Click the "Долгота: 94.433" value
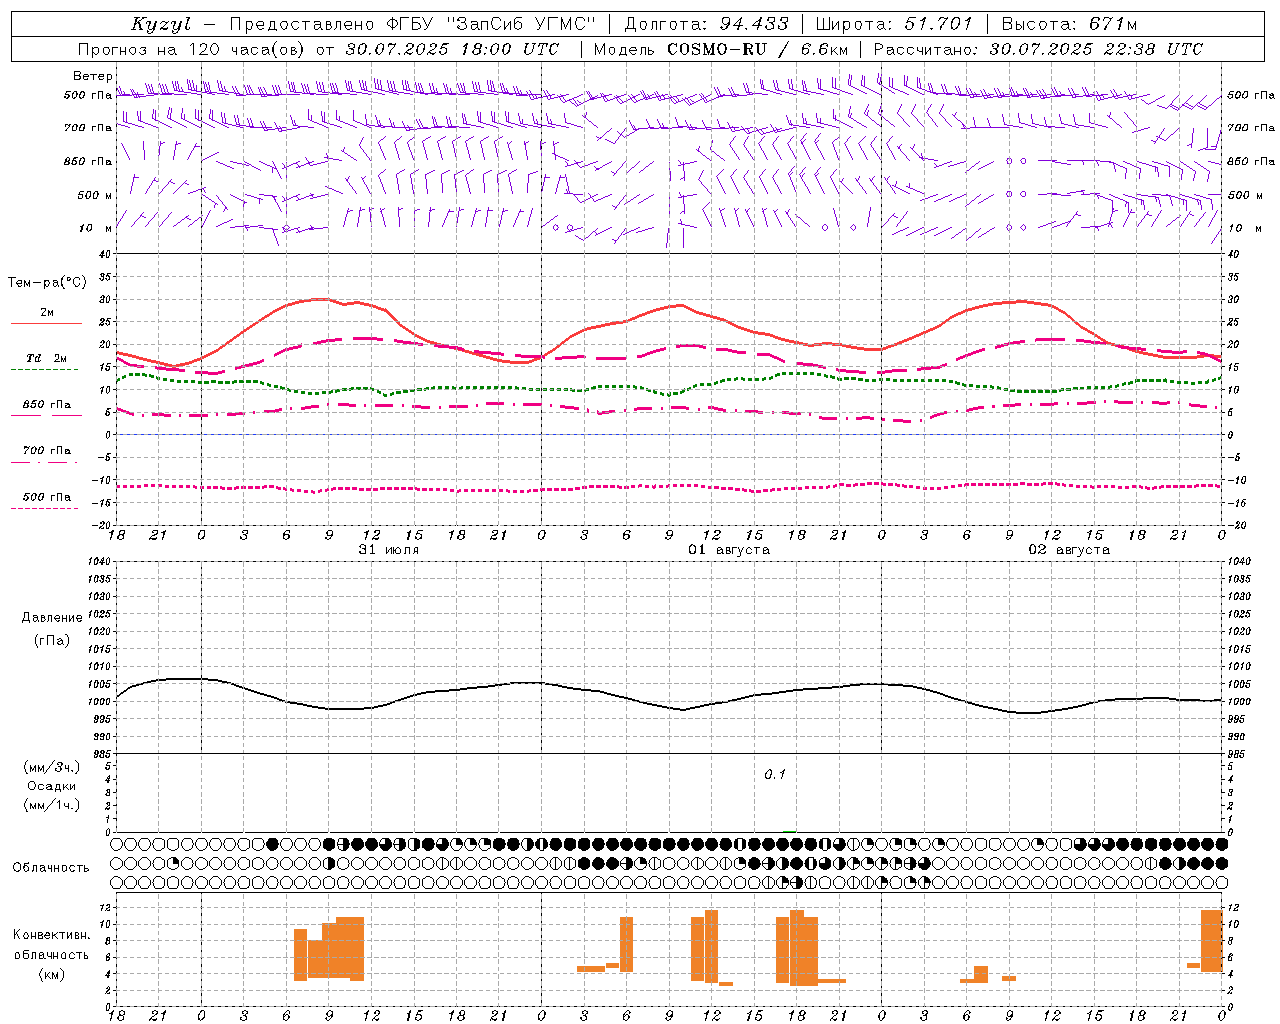Viewport: 1280px width, 1024px height. tap(707, 24)
